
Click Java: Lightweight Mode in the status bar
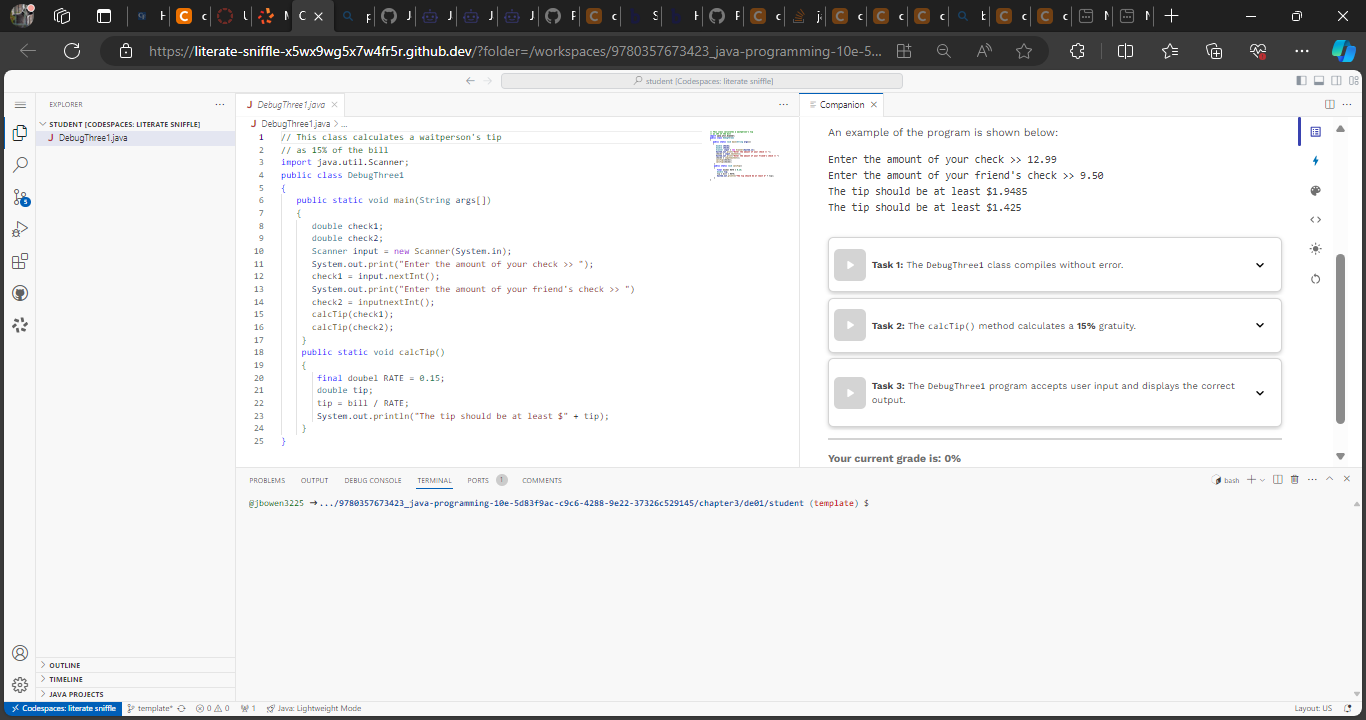(316, 708)
